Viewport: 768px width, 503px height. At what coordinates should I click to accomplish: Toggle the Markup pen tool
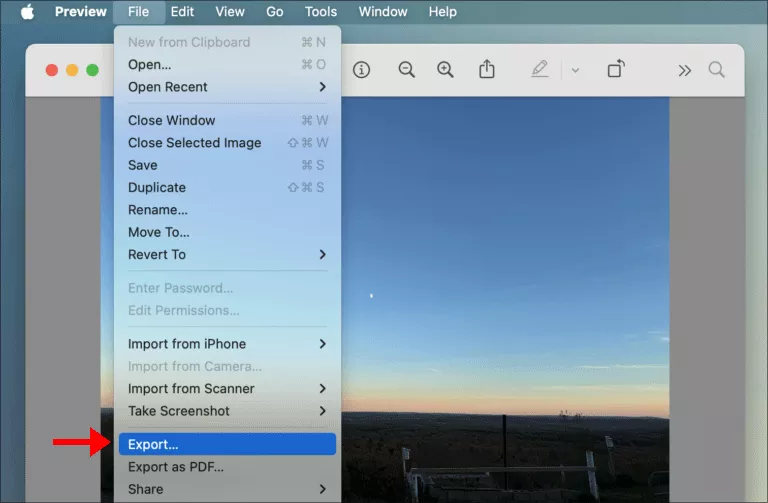click(540, 69)
